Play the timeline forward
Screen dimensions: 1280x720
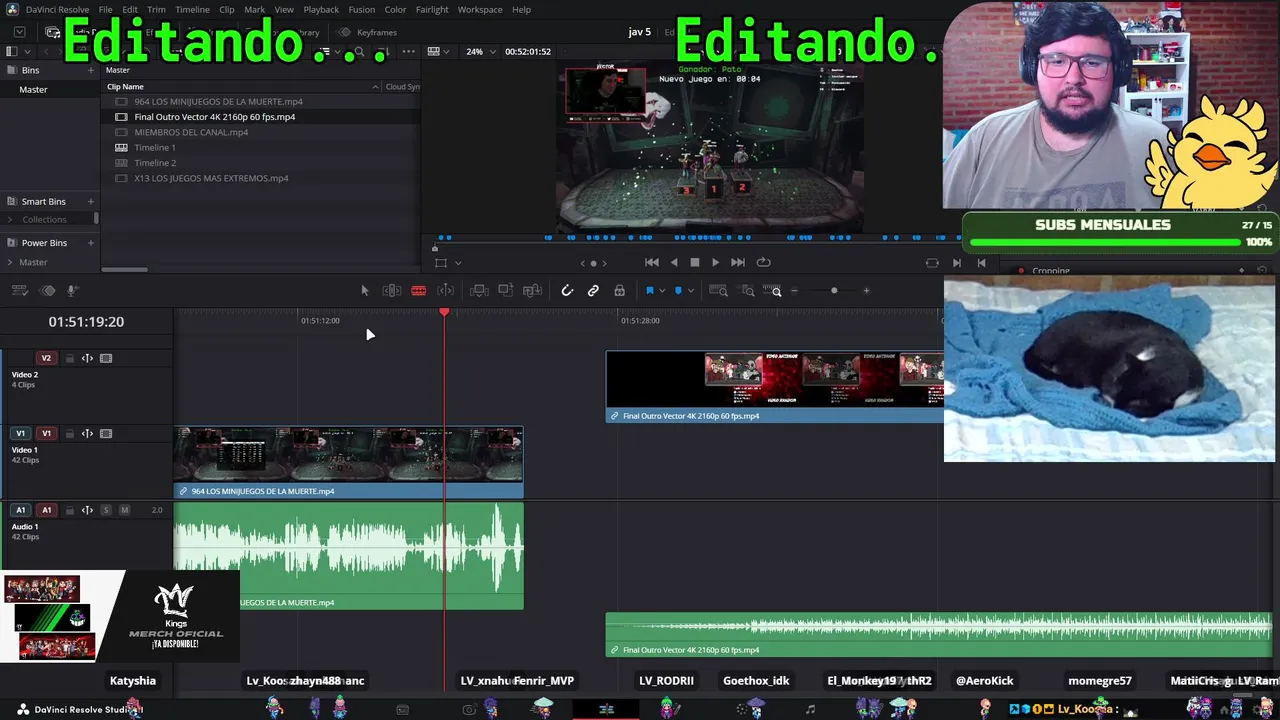pos(715,262)
